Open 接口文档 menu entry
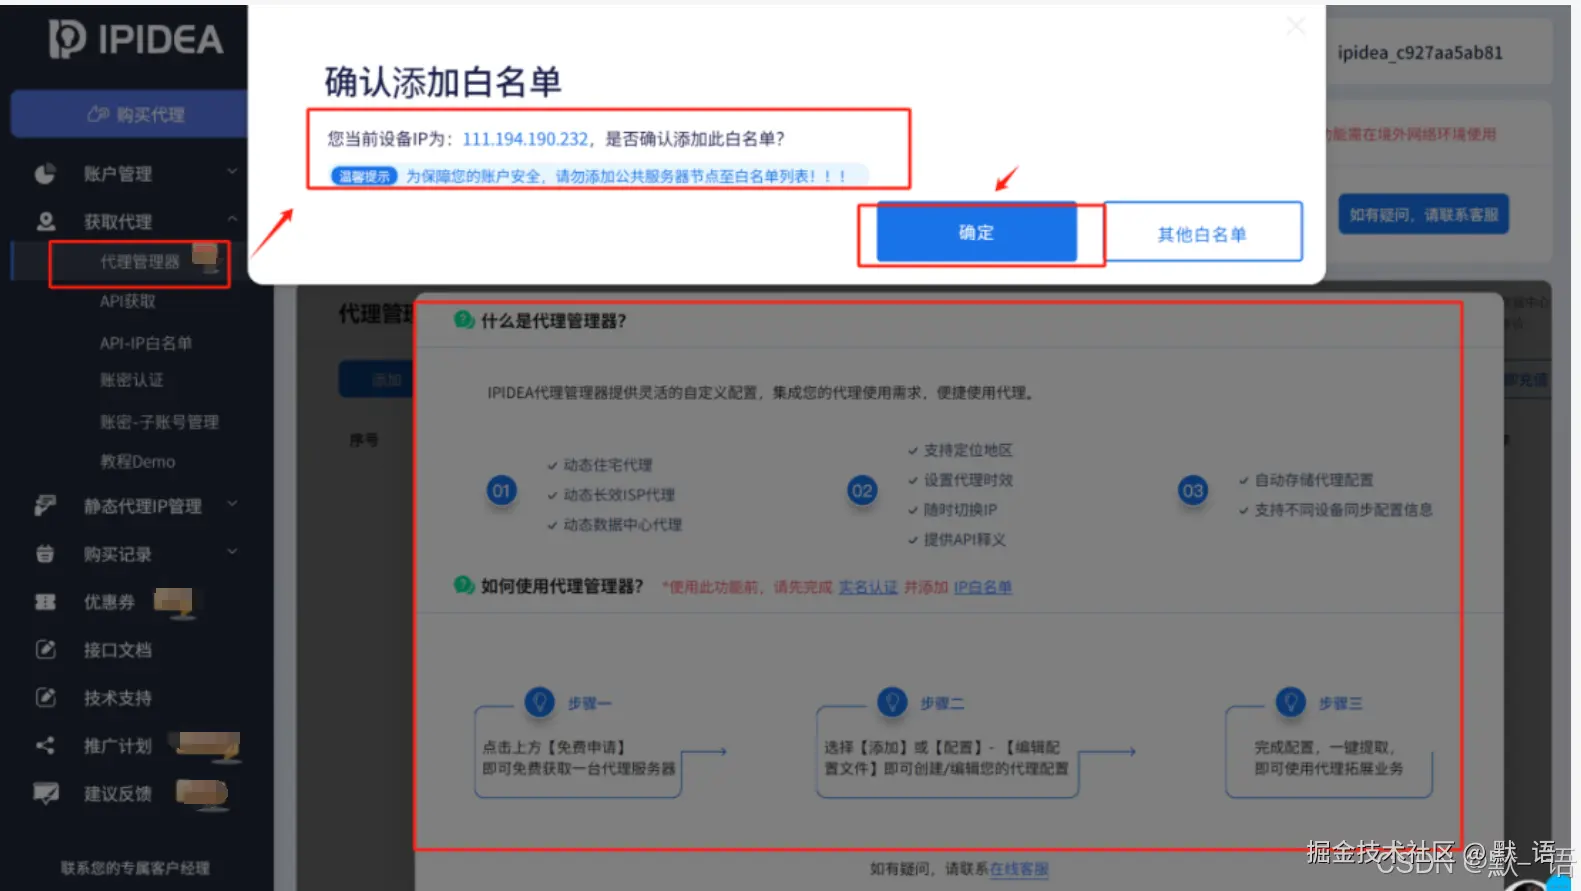 pyautogui.click(x=117, y=650)
